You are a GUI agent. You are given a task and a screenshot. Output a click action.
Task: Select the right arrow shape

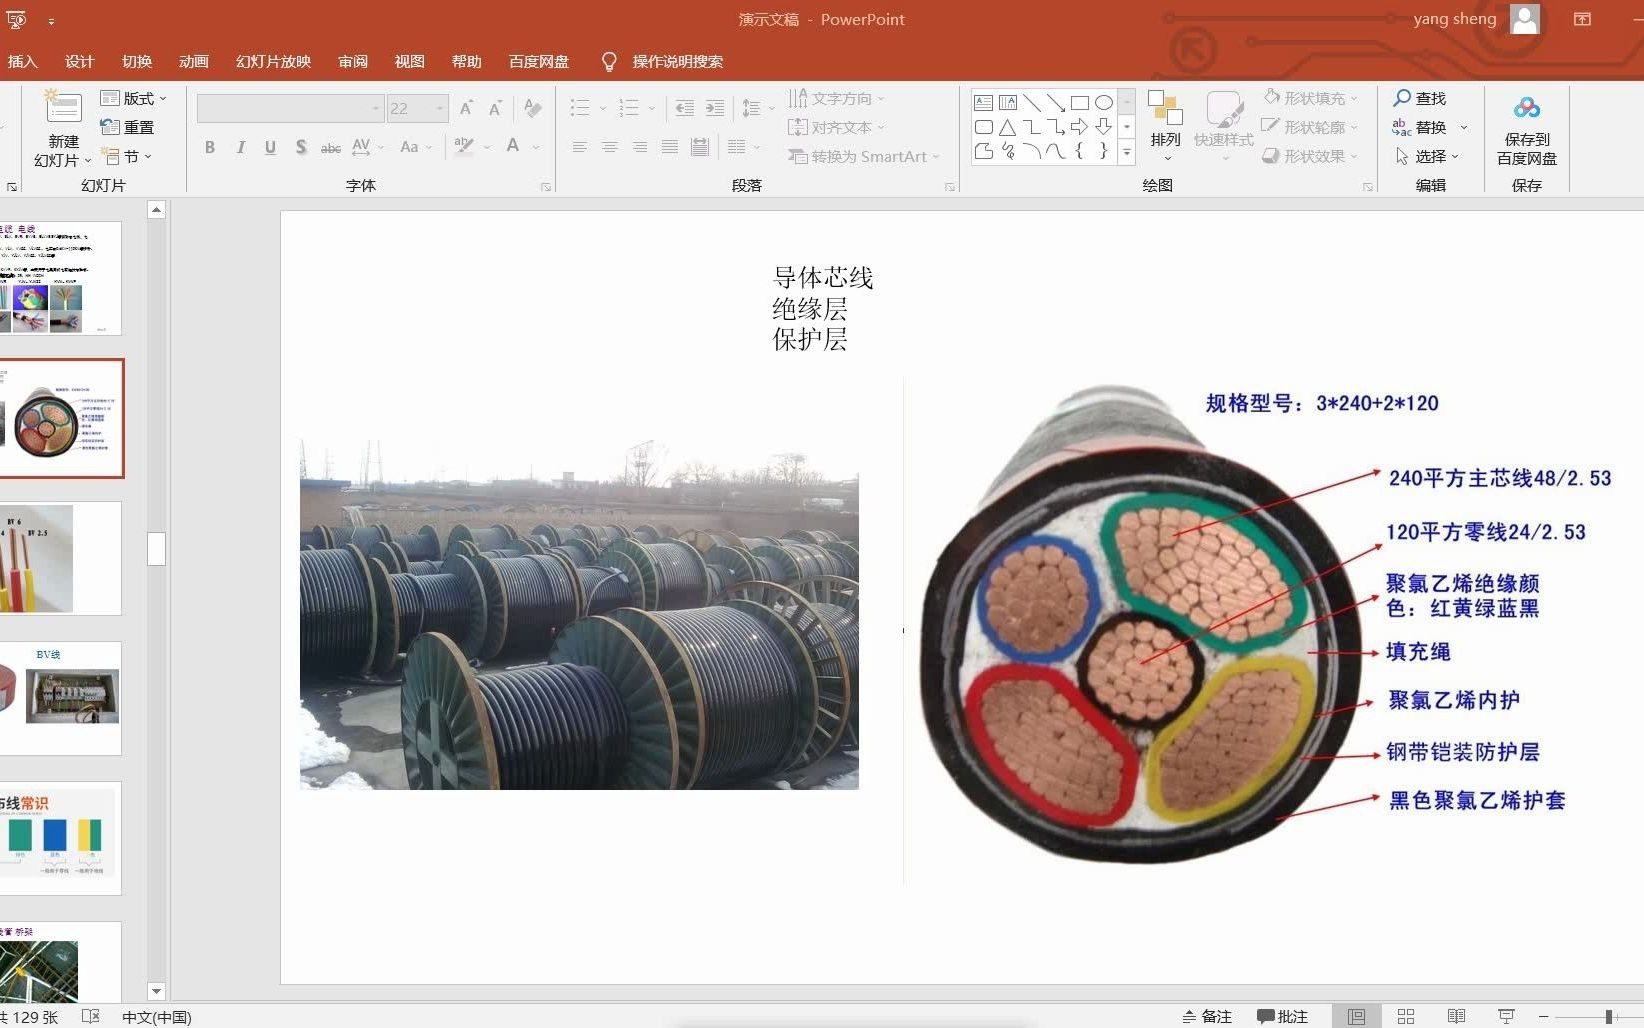tap(1080, 127)
